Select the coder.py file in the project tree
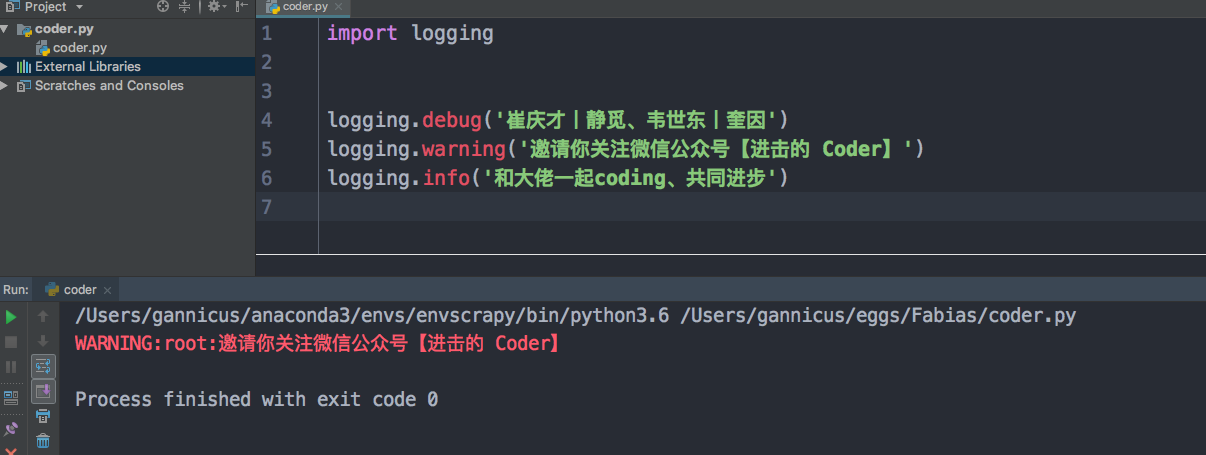Screen dimensions: 1206x455 pos(79,48)
